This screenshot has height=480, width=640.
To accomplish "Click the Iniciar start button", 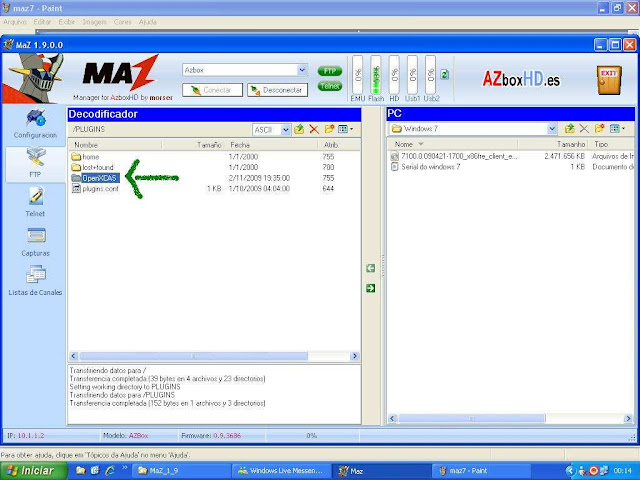I will [33, 471].
